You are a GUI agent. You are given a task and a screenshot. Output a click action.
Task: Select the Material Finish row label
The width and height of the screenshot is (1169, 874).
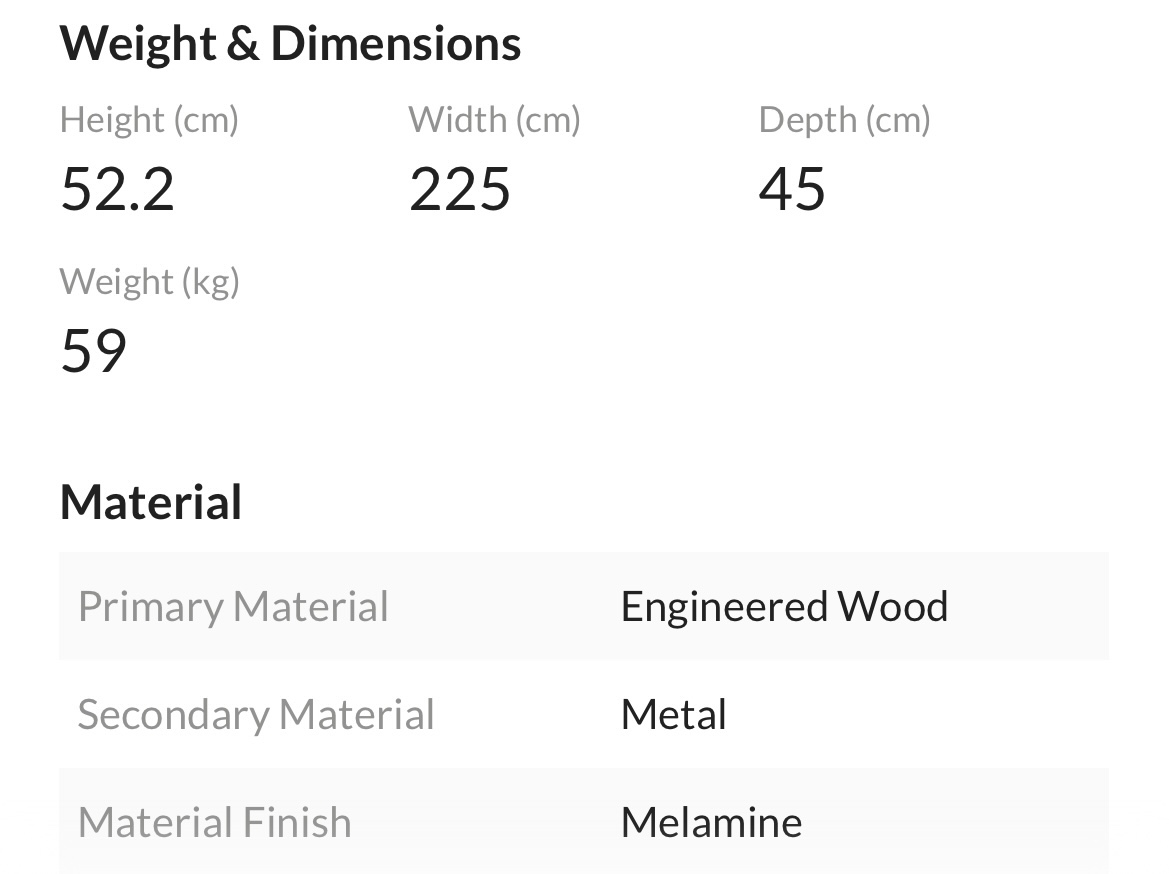[215, 823]
